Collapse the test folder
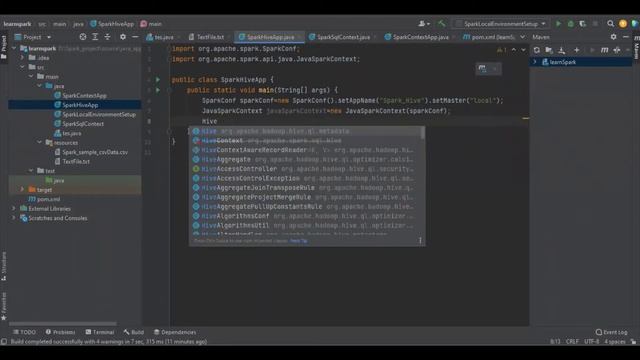 point(31,171)
